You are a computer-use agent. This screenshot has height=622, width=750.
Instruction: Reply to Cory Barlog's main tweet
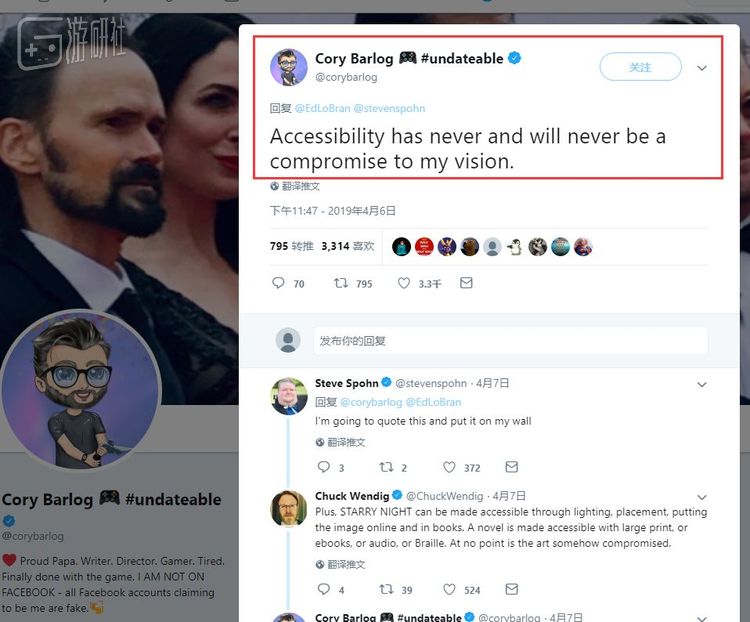tap(279, 284)
